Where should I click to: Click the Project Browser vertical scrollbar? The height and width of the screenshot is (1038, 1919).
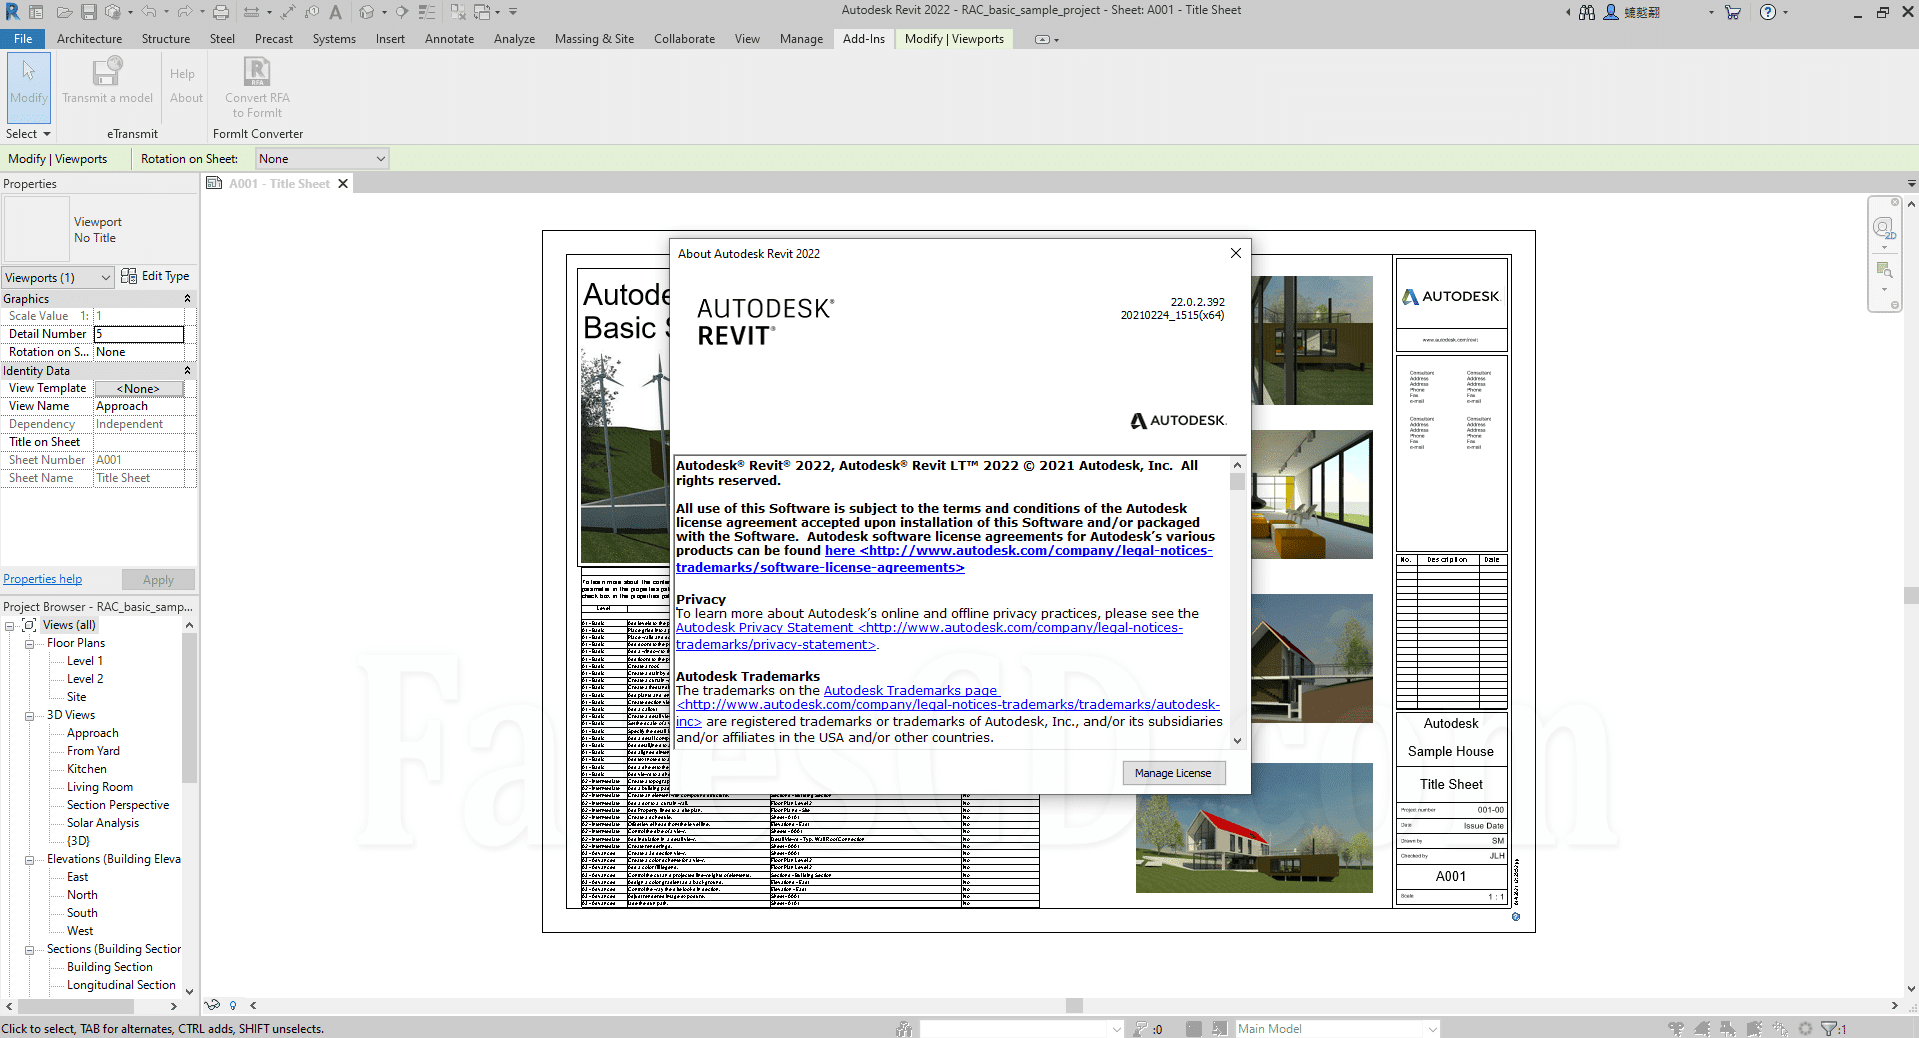click(189, 707)
